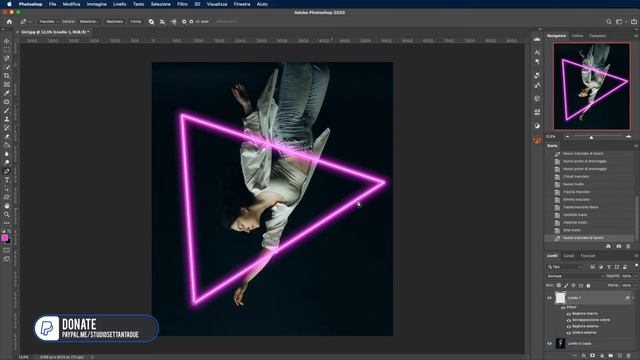640x360 pixels.
Task: Select the Move tool
Action: 7,41
